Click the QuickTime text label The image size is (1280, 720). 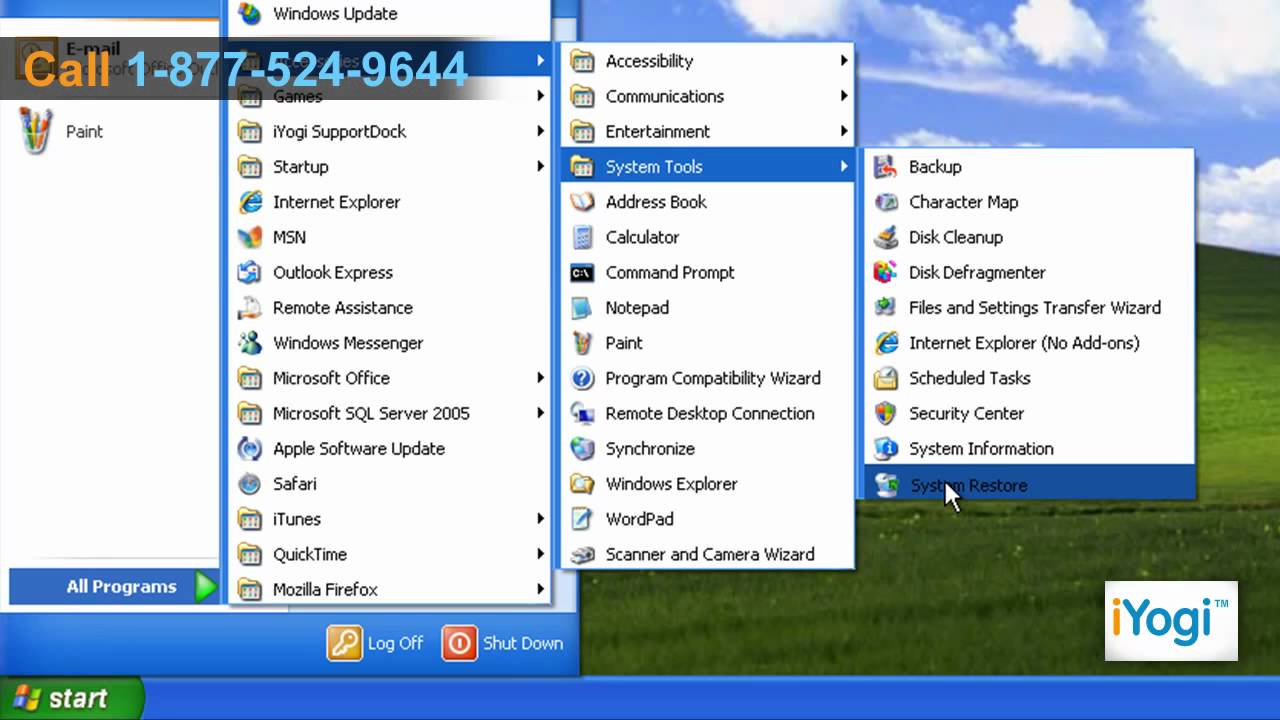[310, 554]
